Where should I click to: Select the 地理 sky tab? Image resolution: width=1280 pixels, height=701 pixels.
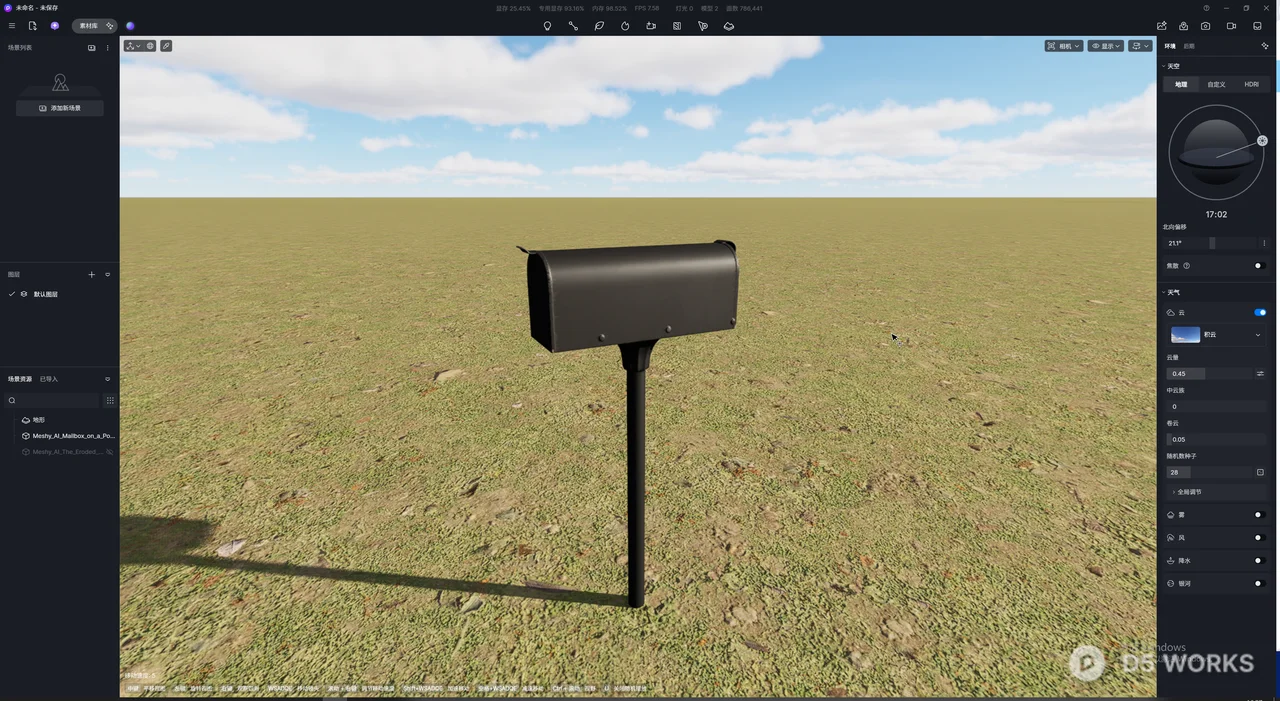coord(1181,85)
